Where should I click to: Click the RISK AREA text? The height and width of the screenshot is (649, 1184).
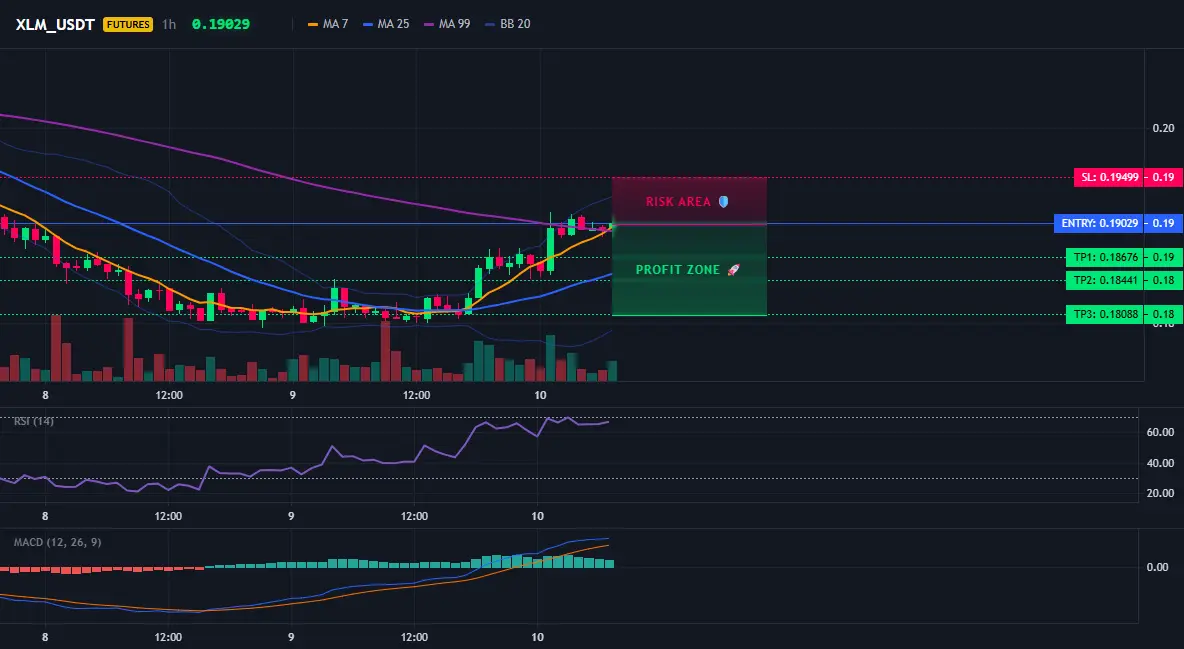click(x=678, y=202)
